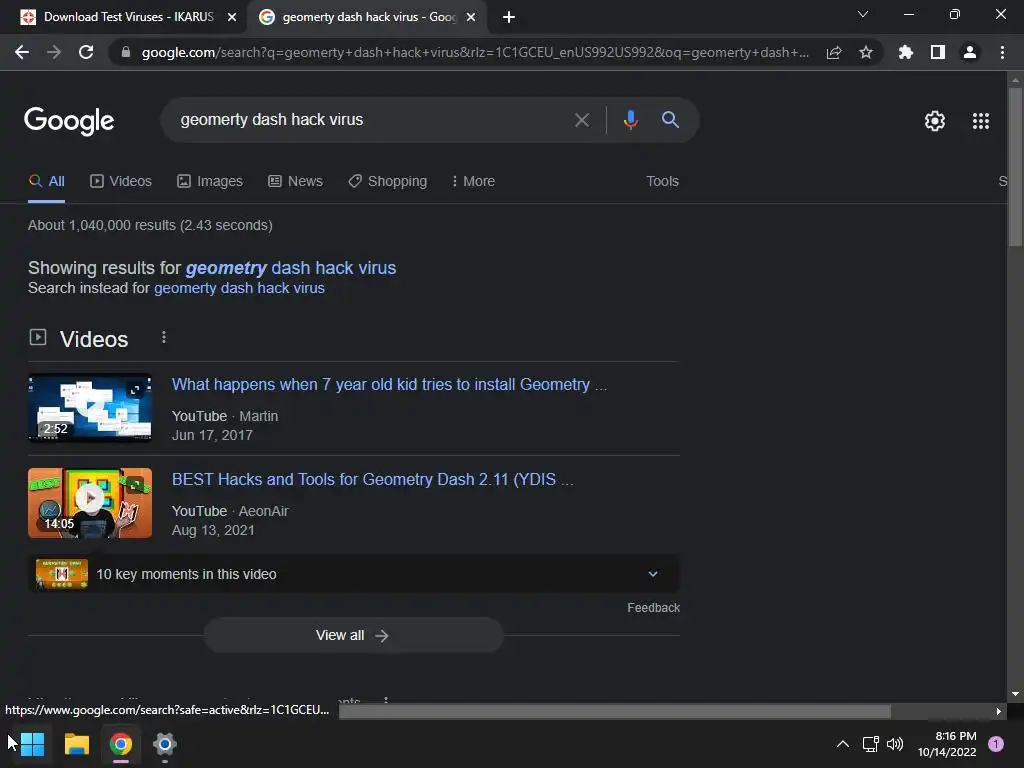Open clock showing 8:16 PM
Viewport: 1024px width, 768px height.
947,744
